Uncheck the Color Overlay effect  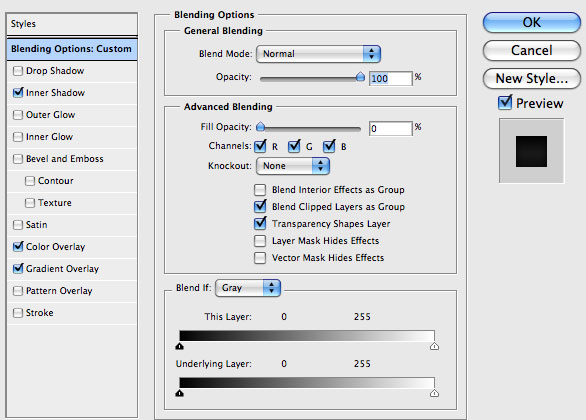click(18, 247)
